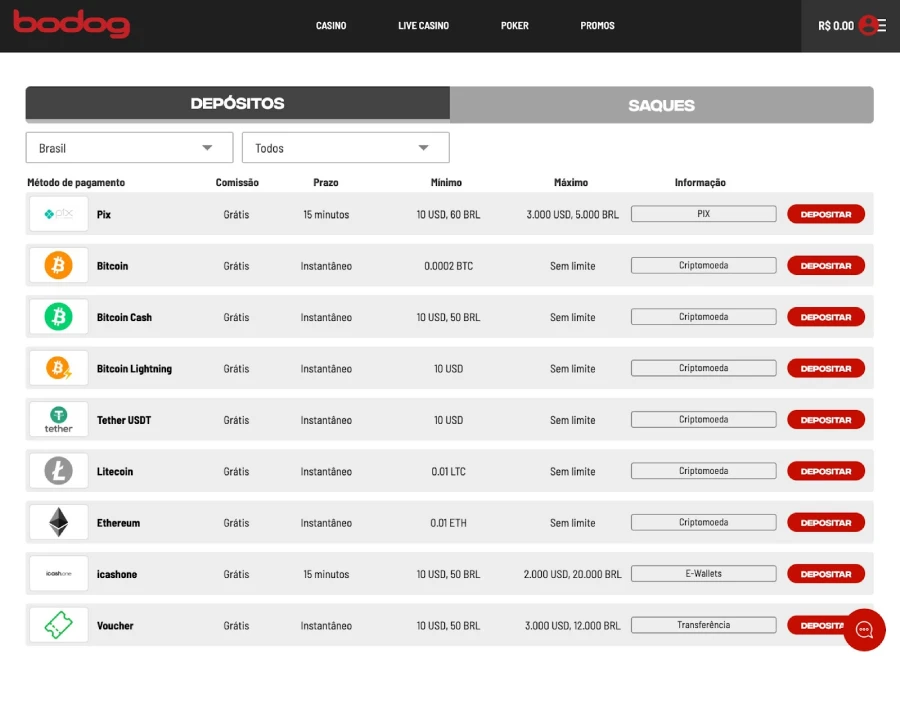Select the Voucher method name
Screen dimensions: 900x713
tap(115, 625)
